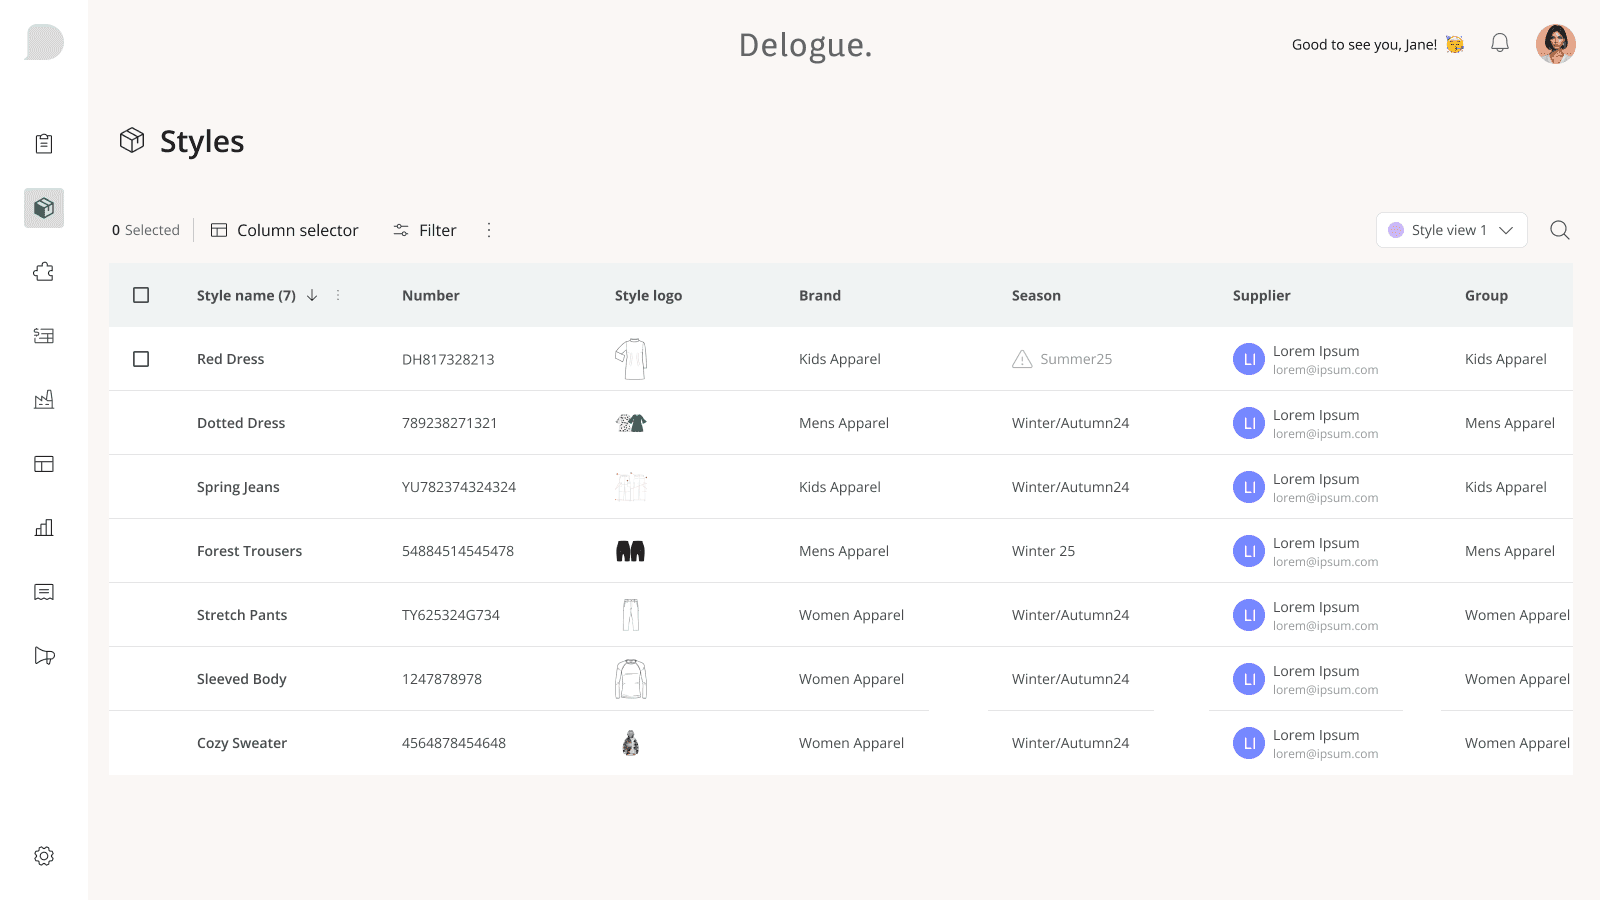Open the Style name column options menu
The image size is (1600, 900).
[338, 295]
